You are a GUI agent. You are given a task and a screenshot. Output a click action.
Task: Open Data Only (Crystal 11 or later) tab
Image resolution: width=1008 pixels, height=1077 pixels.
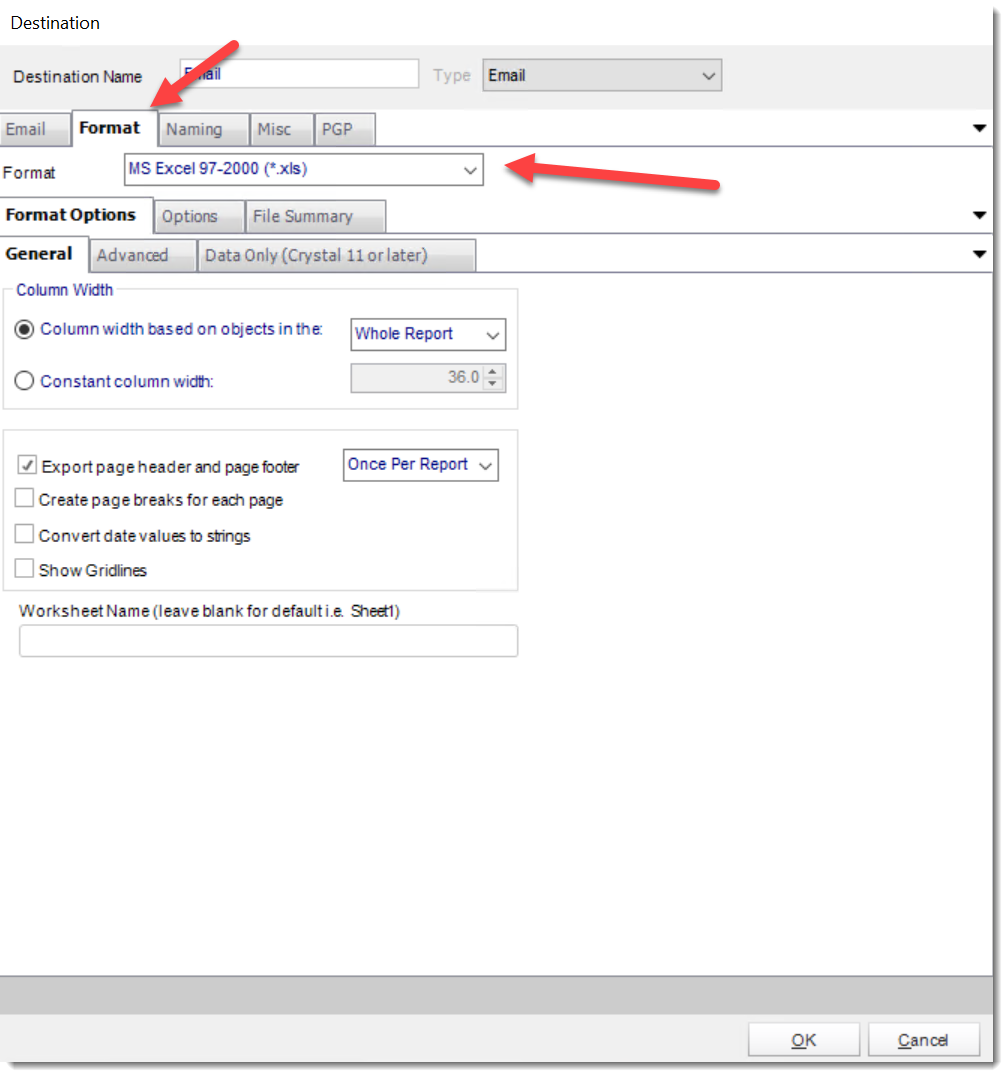coord(336,256)
